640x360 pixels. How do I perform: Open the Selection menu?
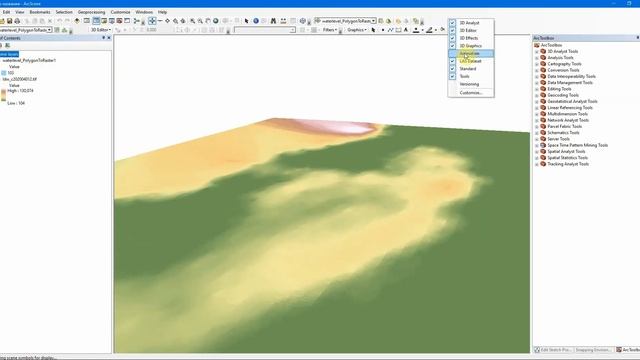pyautogui.click(x=64, y=12)
